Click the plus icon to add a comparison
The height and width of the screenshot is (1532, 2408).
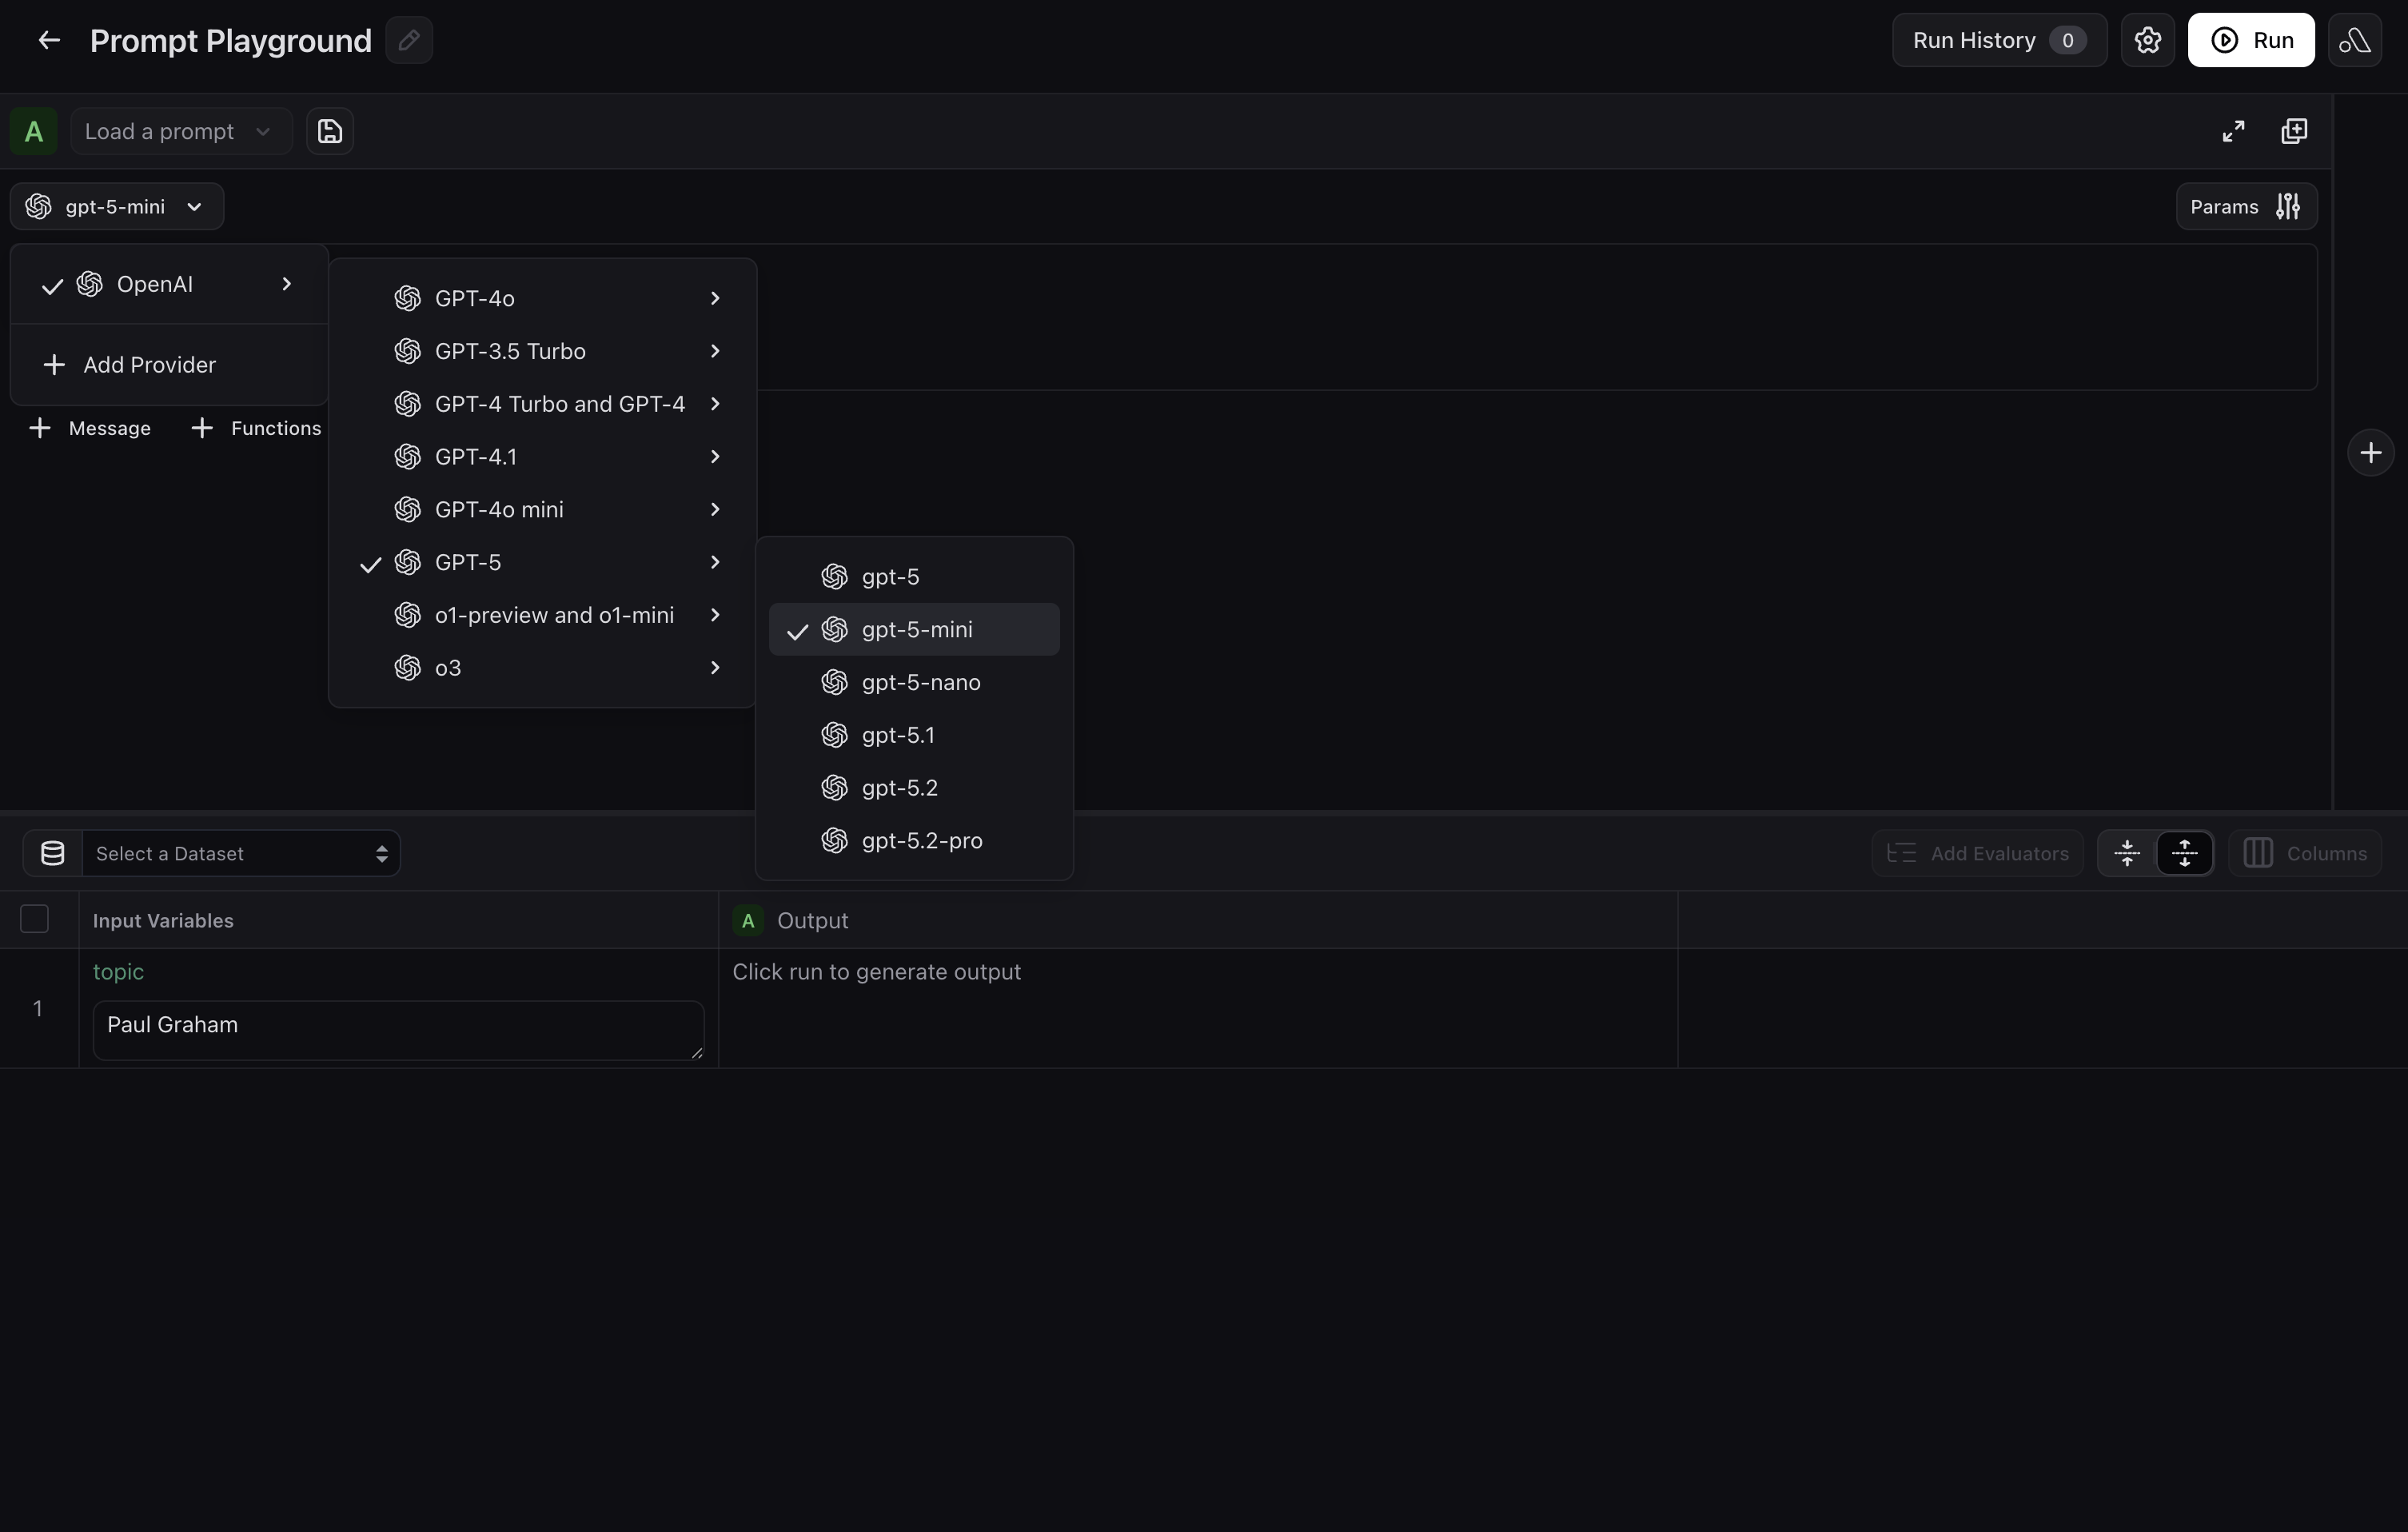(2370, 453)
